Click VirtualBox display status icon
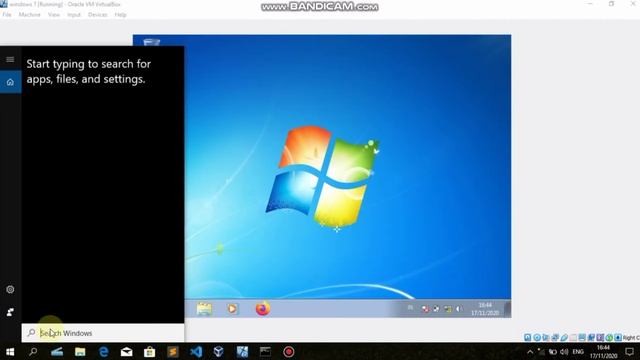The height and width of the screenshot is (360, 640). point(582,337)
